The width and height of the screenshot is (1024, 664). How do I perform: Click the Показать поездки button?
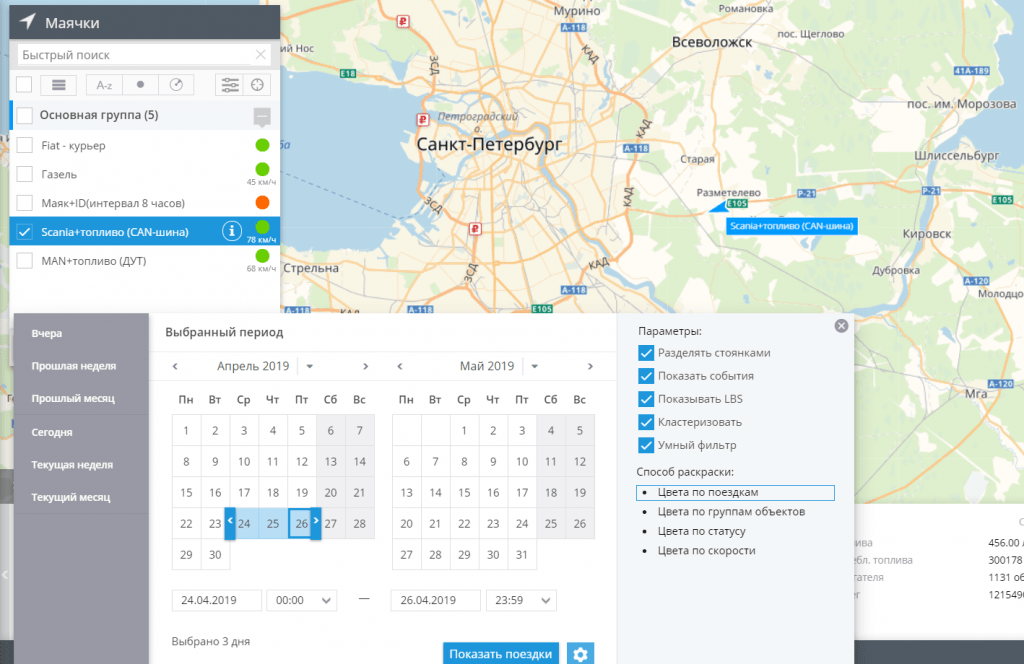[500, 654]
